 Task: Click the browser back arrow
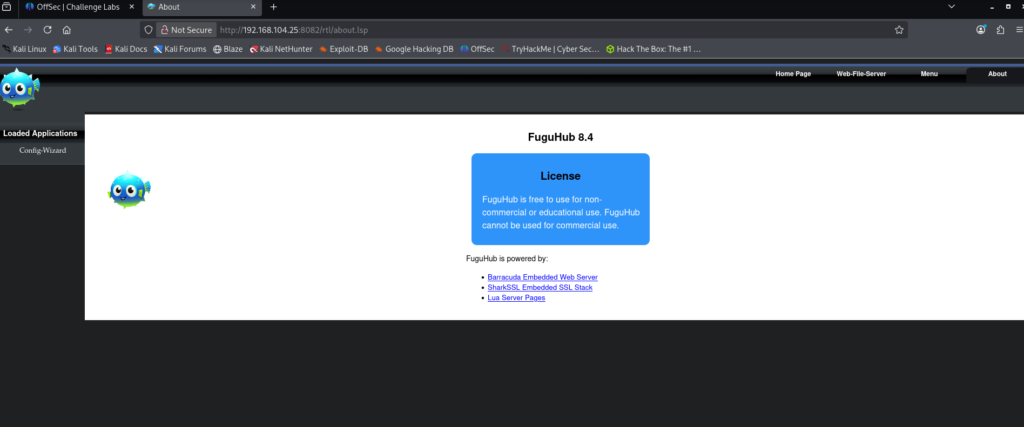(10, 30)
